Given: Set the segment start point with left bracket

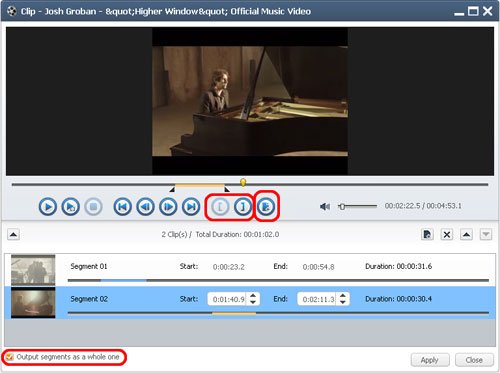Looking at the screenshot, I should (x=220, y=207).
